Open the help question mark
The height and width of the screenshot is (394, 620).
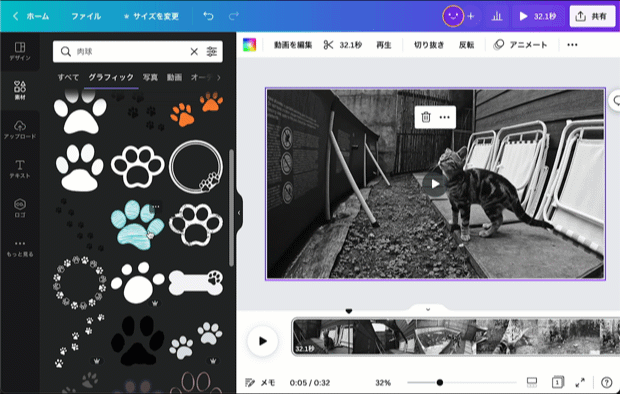click(x=606, y=382)
